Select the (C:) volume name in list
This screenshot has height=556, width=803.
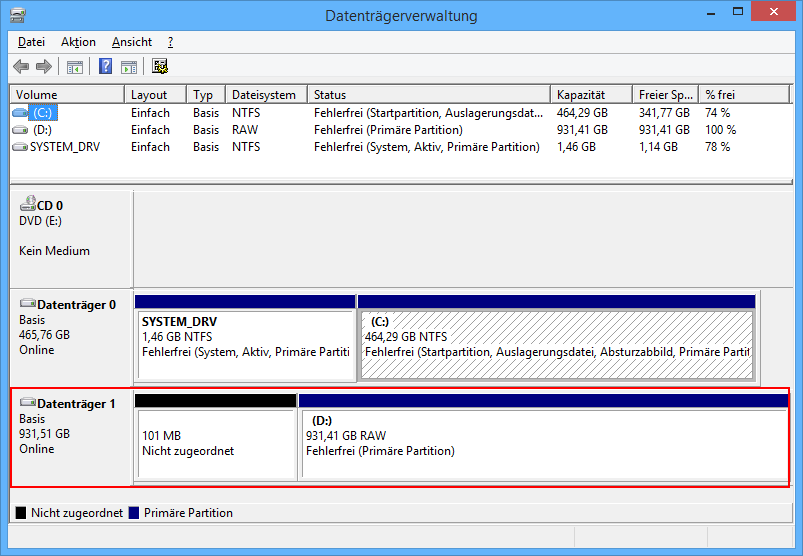pos(43,113)
